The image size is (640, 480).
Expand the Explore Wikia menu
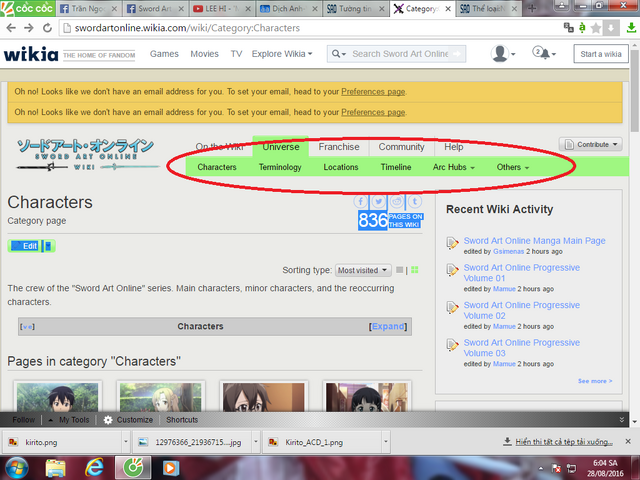(282, 54)
